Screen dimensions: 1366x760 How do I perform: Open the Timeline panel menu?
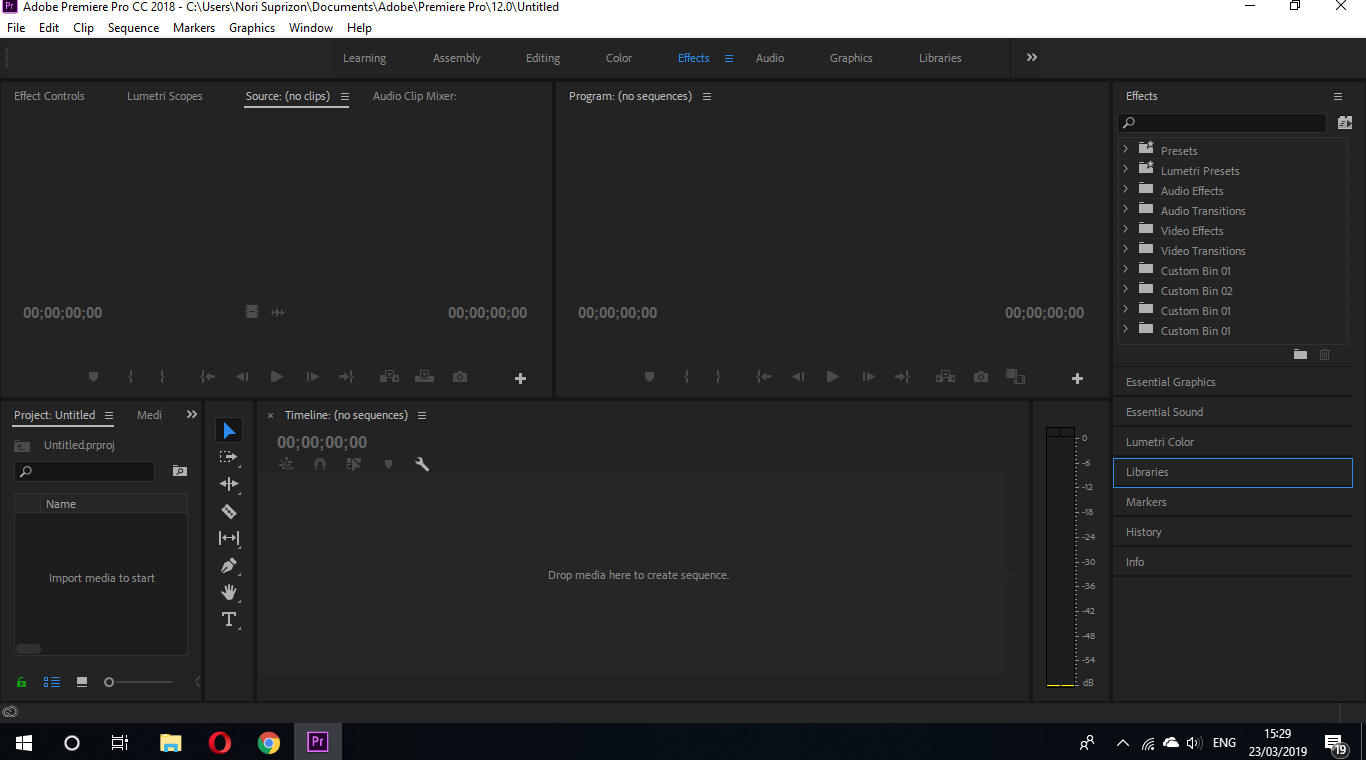[x=422, y=415]
